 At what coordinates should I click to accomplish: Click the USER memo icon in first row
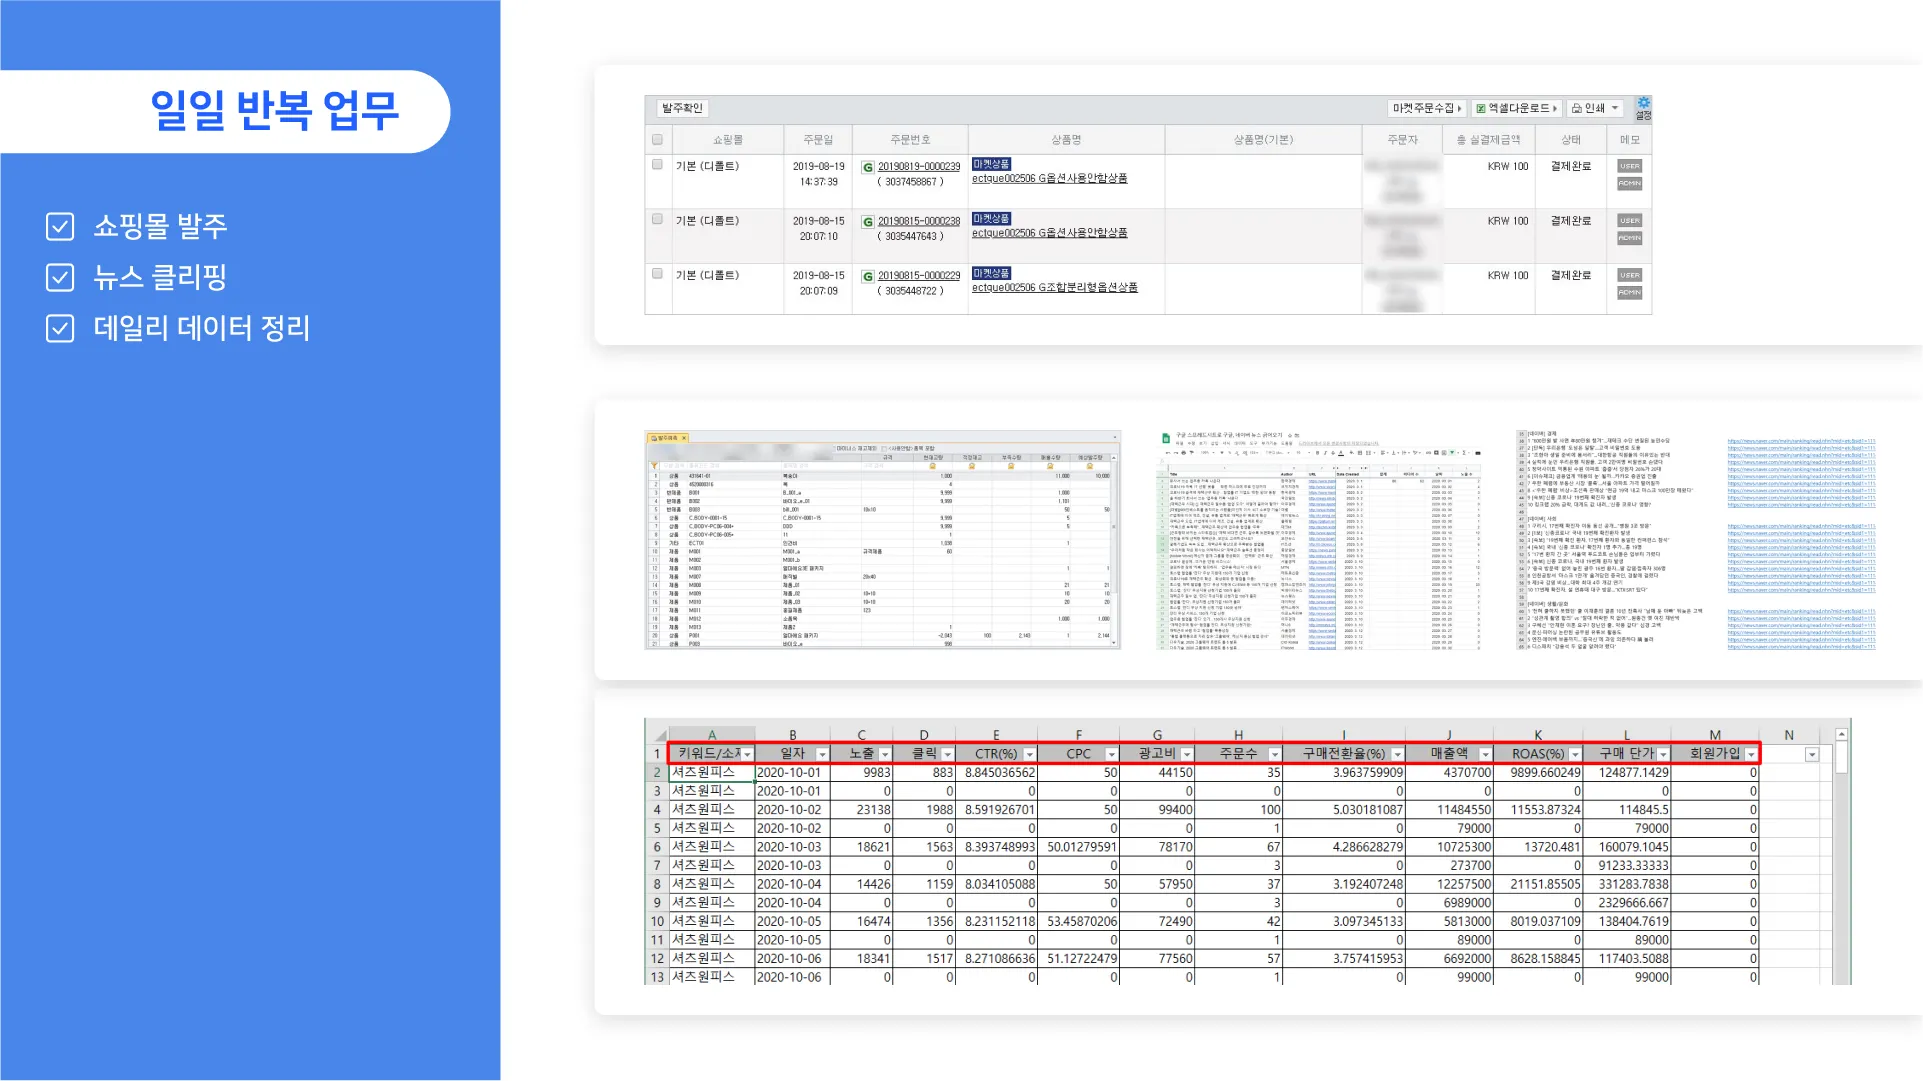tap(1629, 166)
